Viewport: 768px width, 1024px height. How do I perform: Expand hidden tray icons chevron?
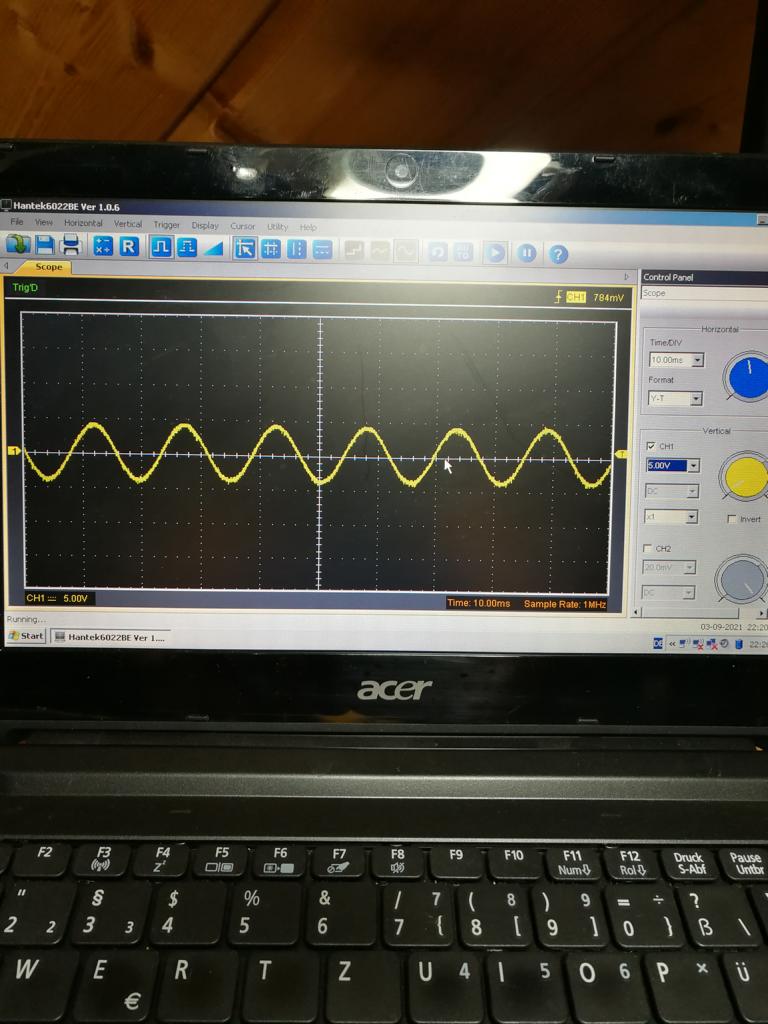(672, 644)
